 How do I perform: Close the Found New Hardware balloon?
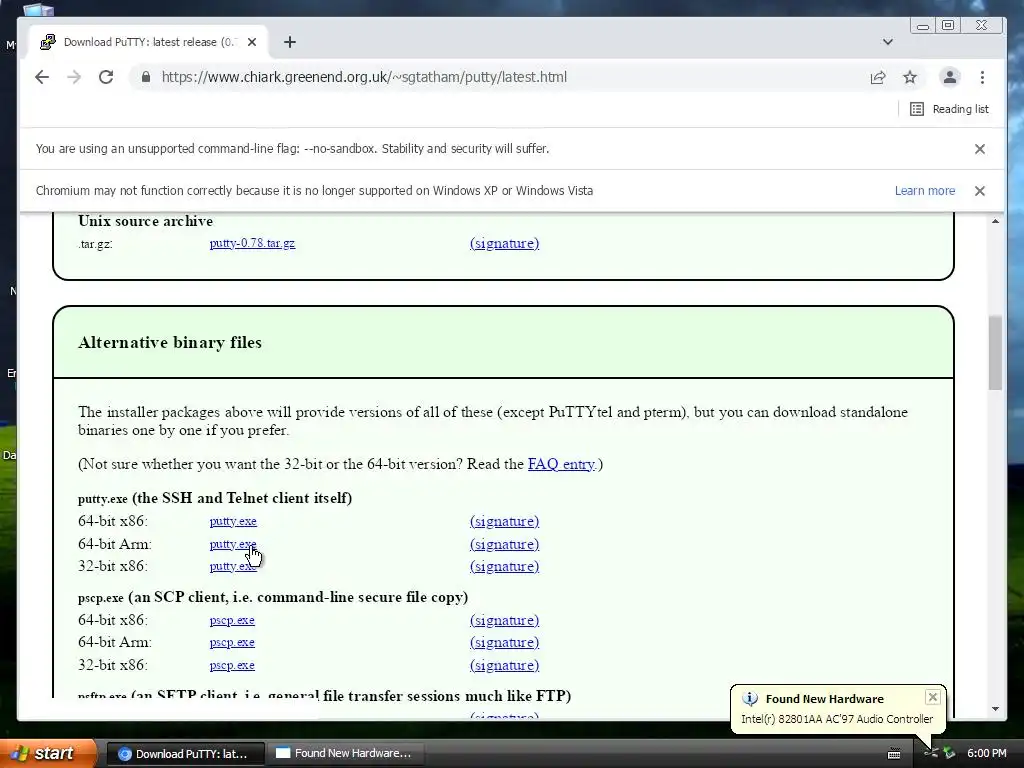point(933,697)
